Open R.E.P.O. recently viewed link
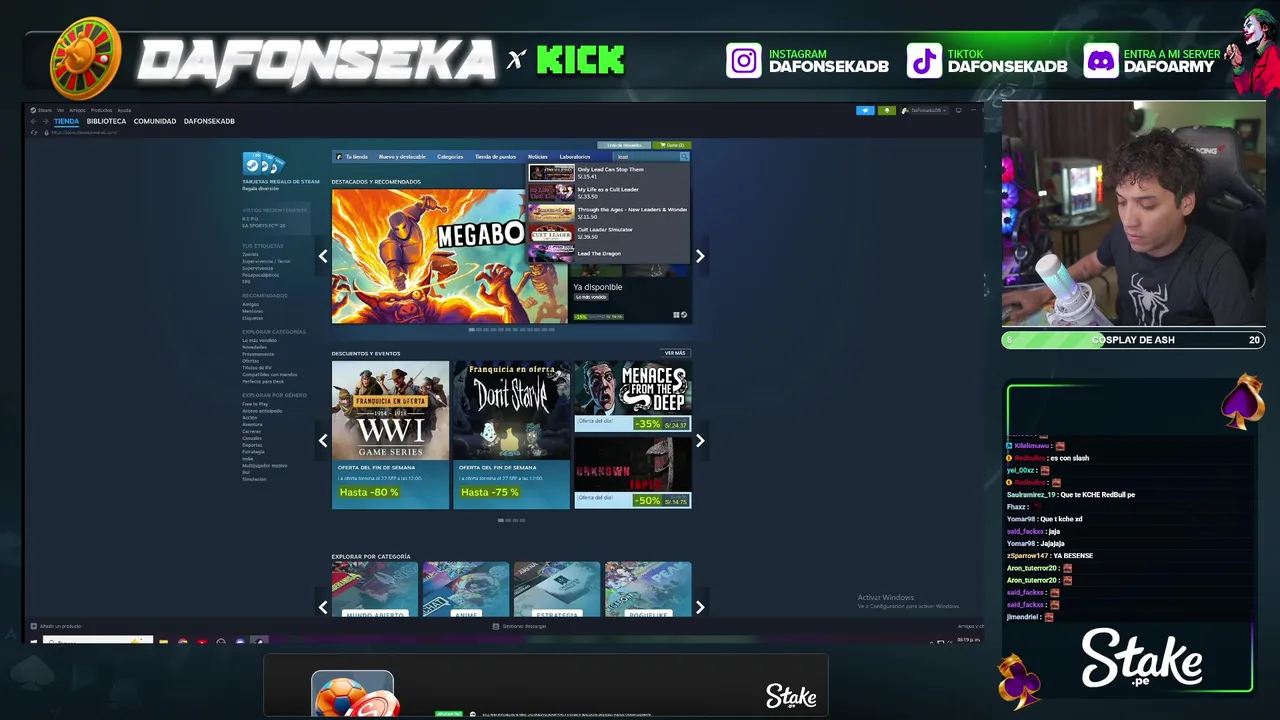 (250, 219)
